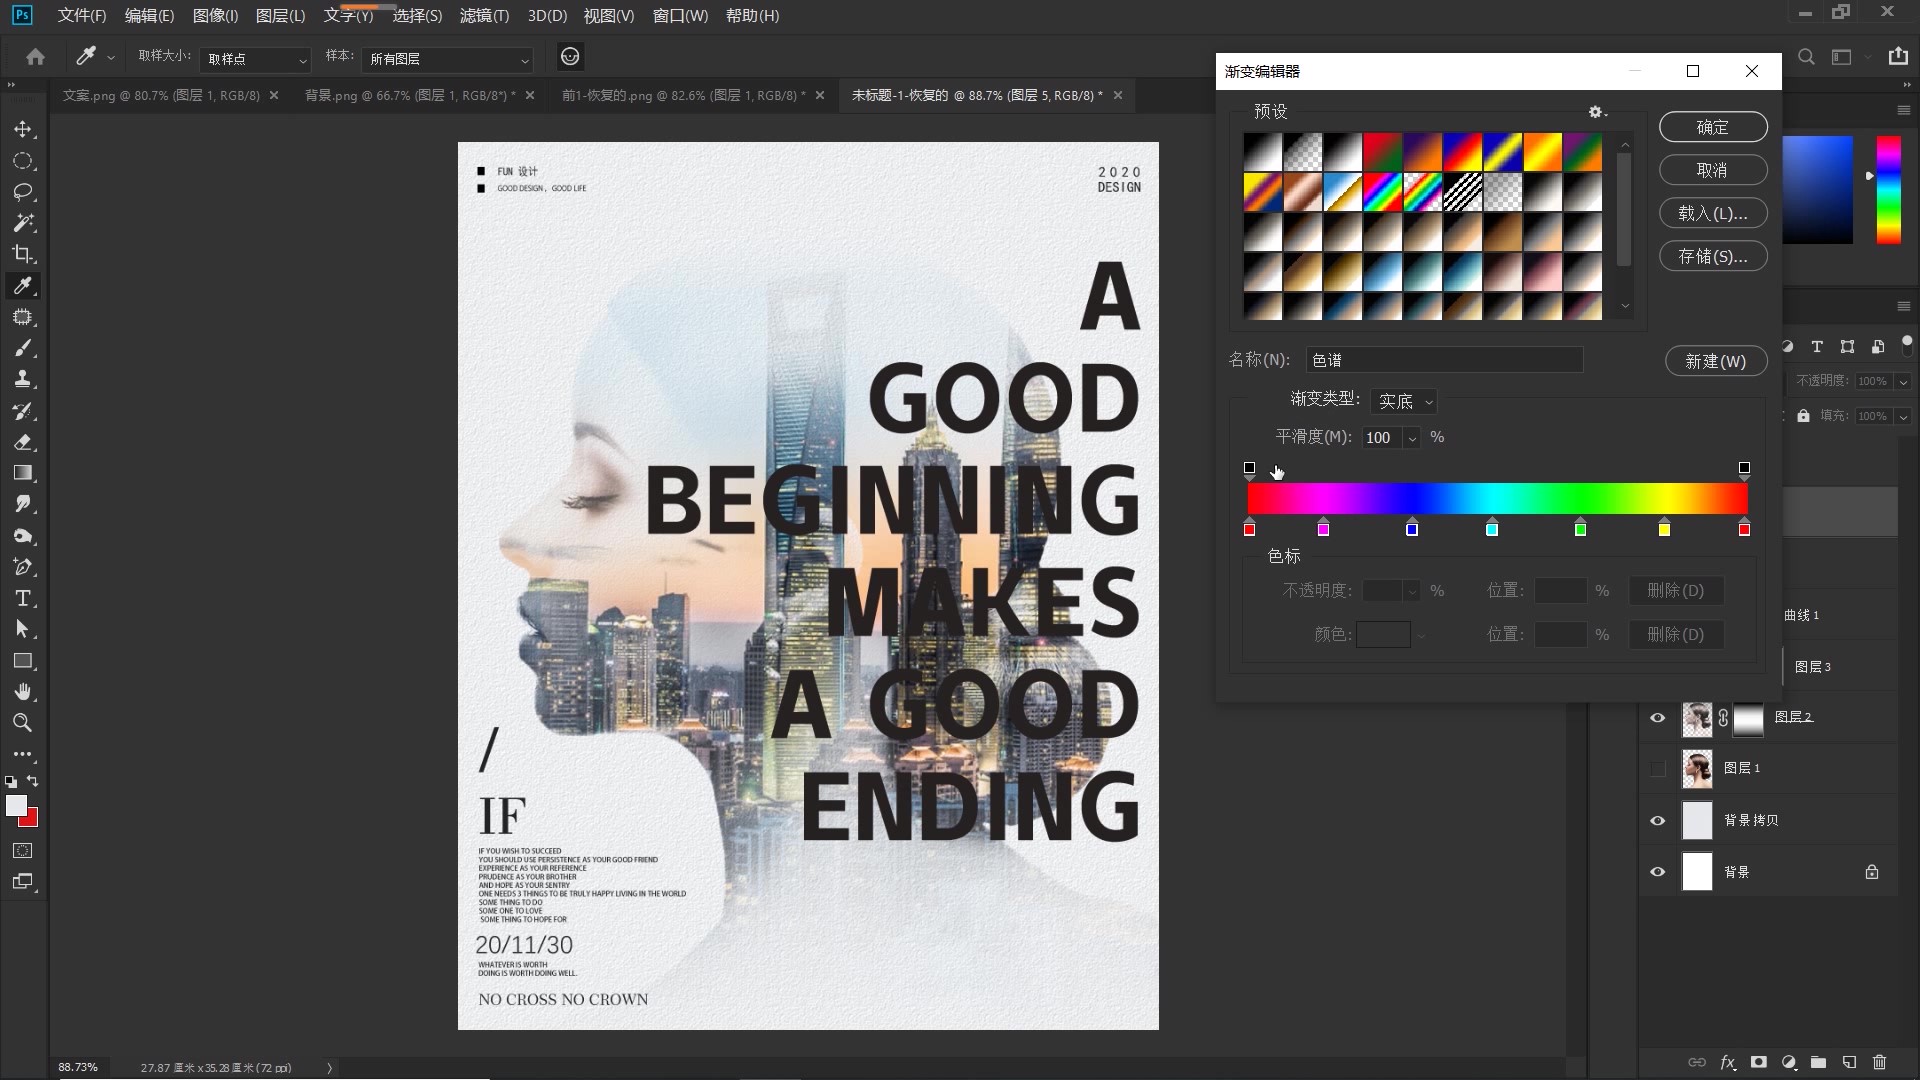Image resolution: width=1920 pixels, height=1080 pixels.
Task: Switch to the 背景.png document tab
Action: [x=409, y=95]
